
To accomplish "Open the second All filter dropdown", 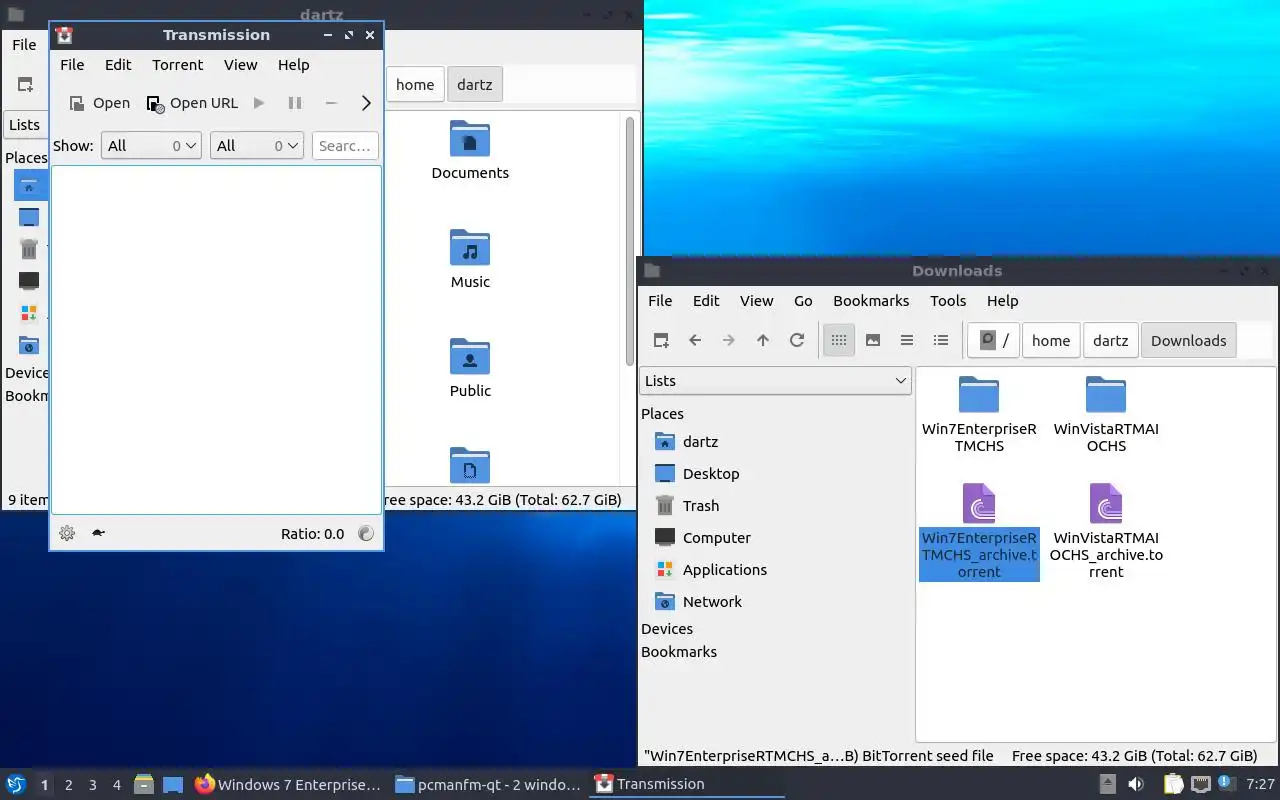I will pos(256,146).
